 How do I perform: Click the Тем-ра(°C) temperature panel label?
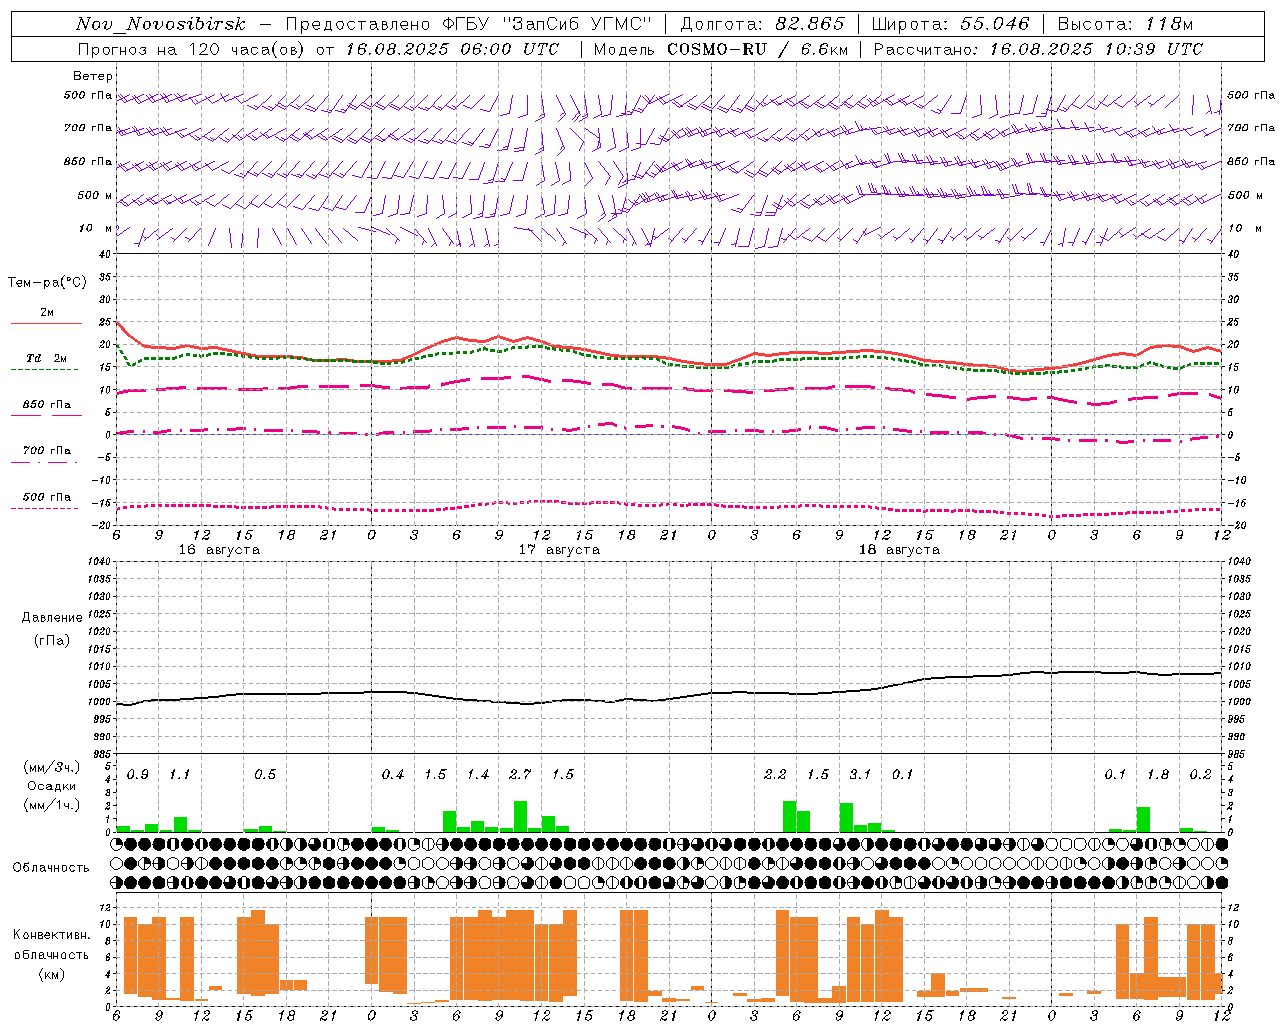click(47, 283)
